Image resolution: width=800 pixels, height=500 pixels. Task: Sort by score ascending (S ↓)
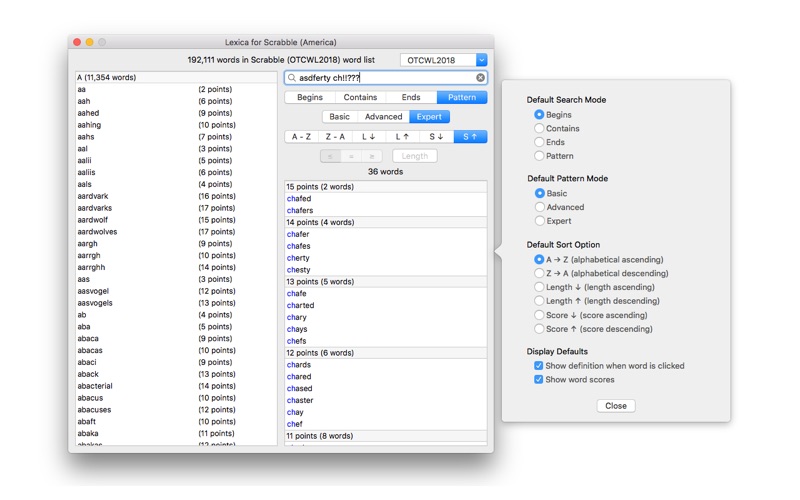coord(436,137)
